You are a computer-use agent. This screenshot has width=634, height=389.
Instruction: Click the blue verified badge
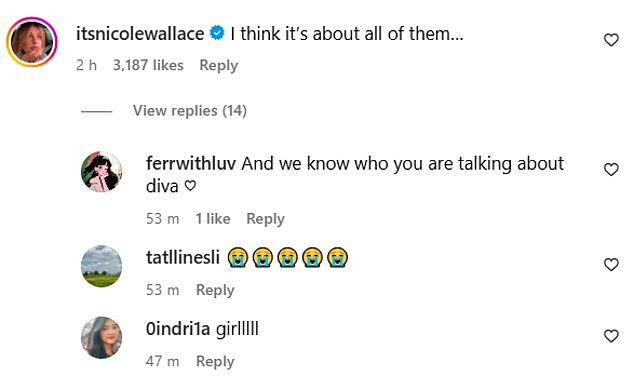[x=217, y=33]
